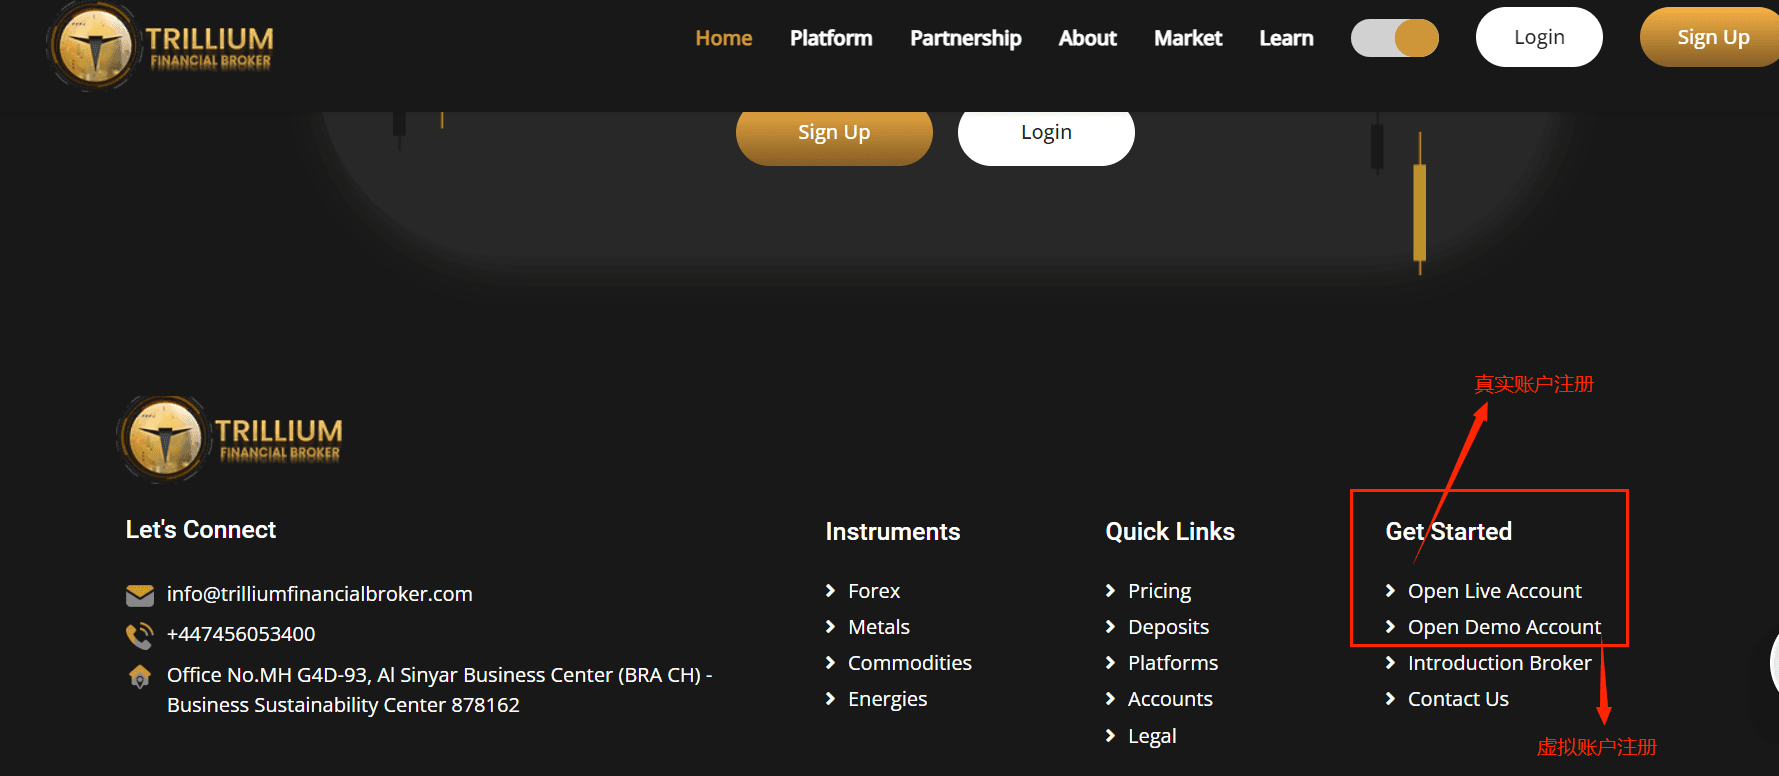The height and width of the screenshot is (776, 1779).
Task: Go to the Accounts quick link
Action: click(x=1170, y=699)
